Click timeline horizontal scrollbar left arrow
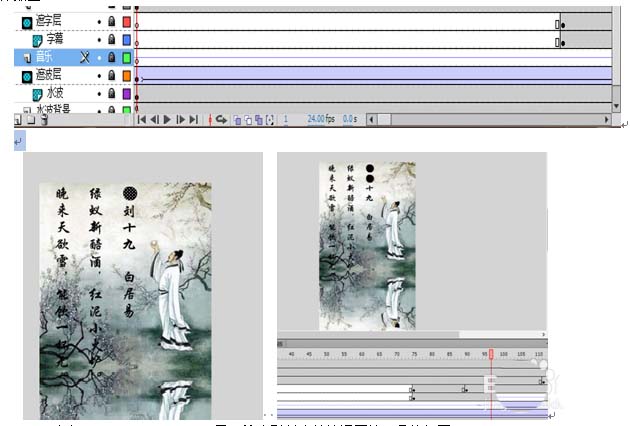Image resolution: width=630 pixels, height=426 pixels. [372, 119]
